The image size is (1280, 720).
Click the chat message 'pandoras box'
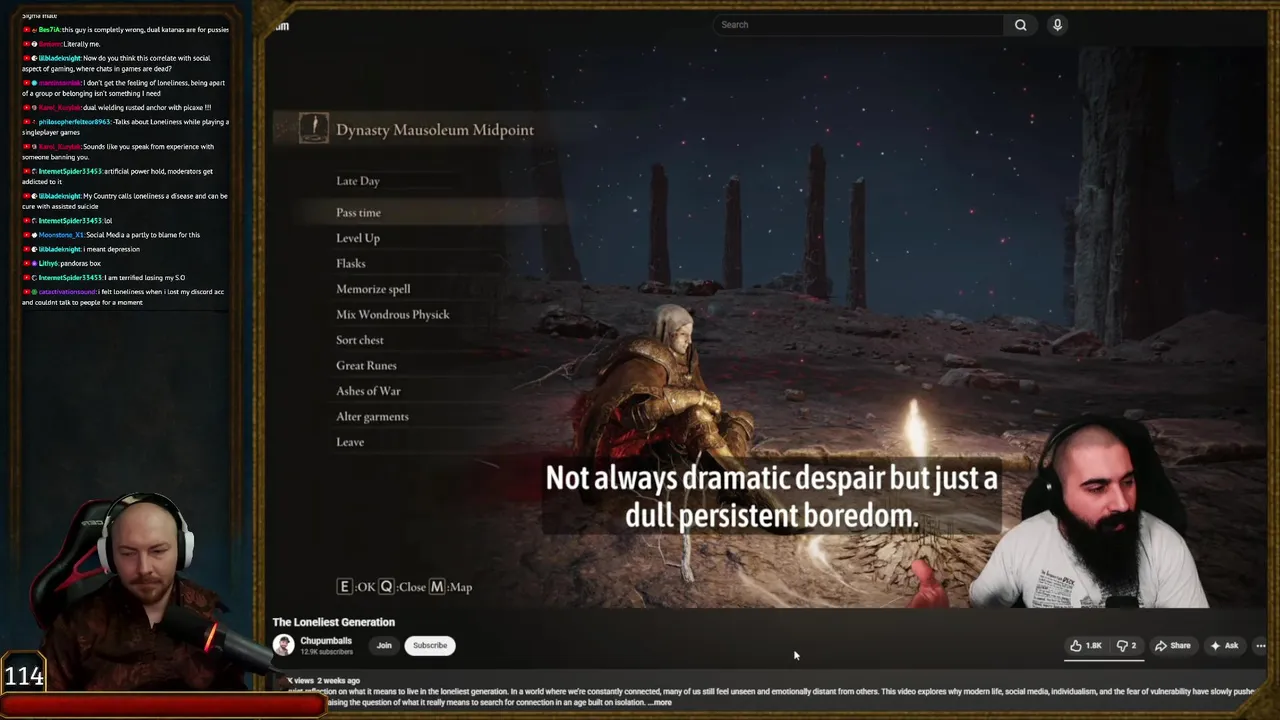click(x=80, y=263)
